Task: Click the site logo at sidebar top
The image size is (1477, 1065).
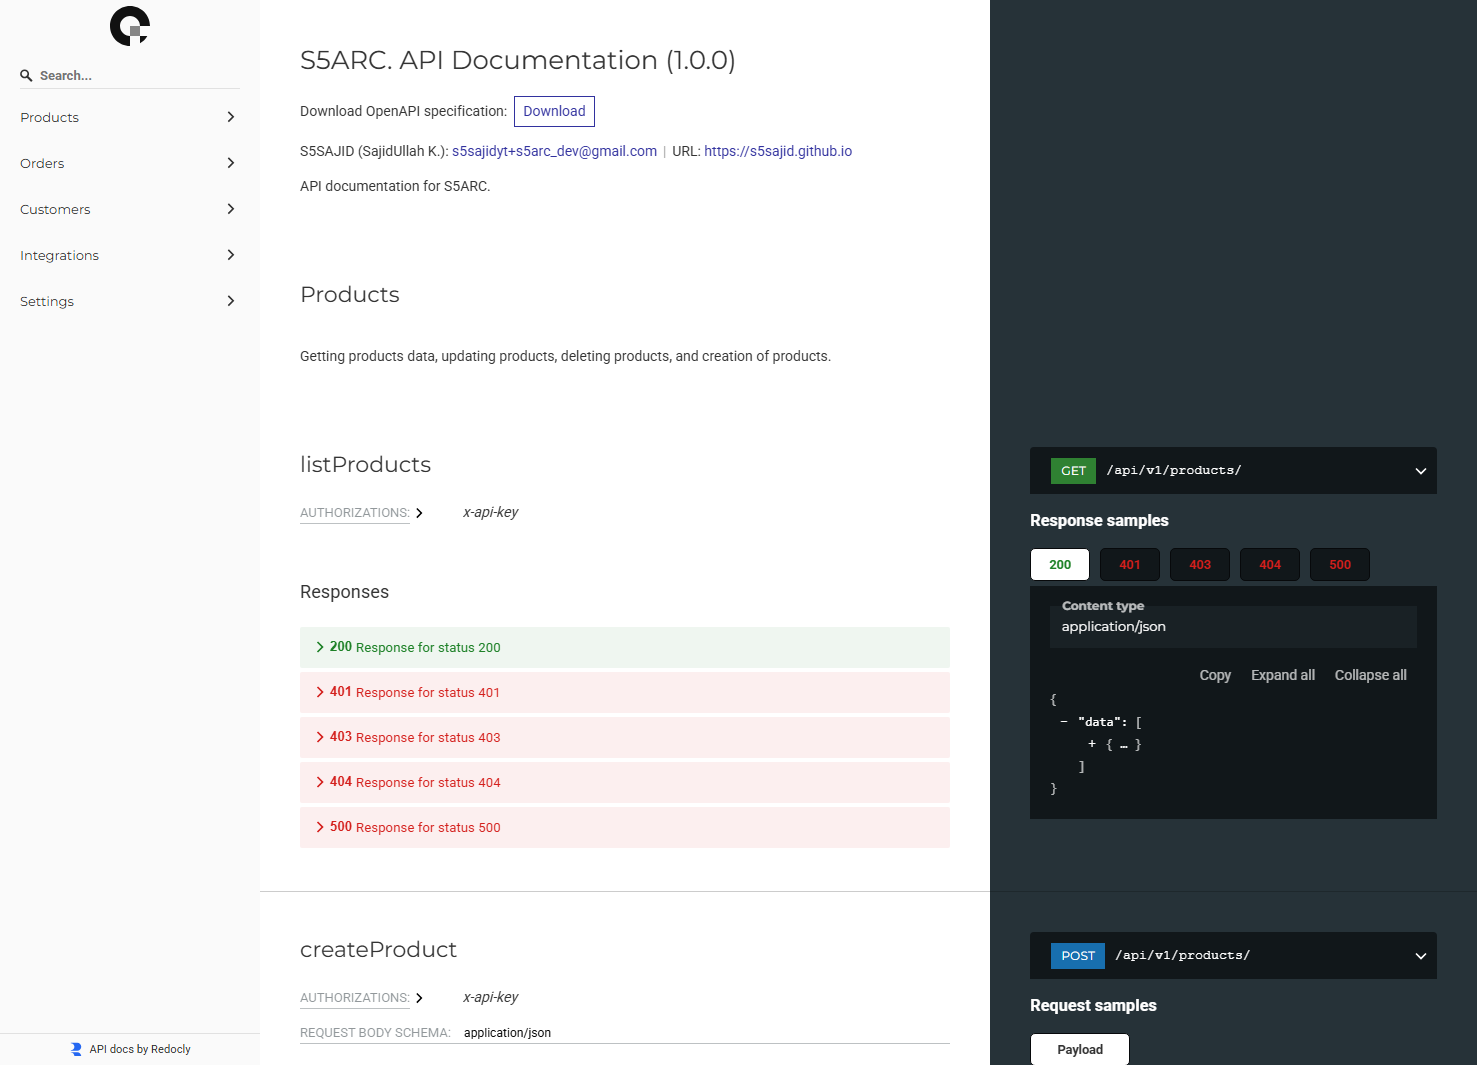Action: [x=129, y=25]
